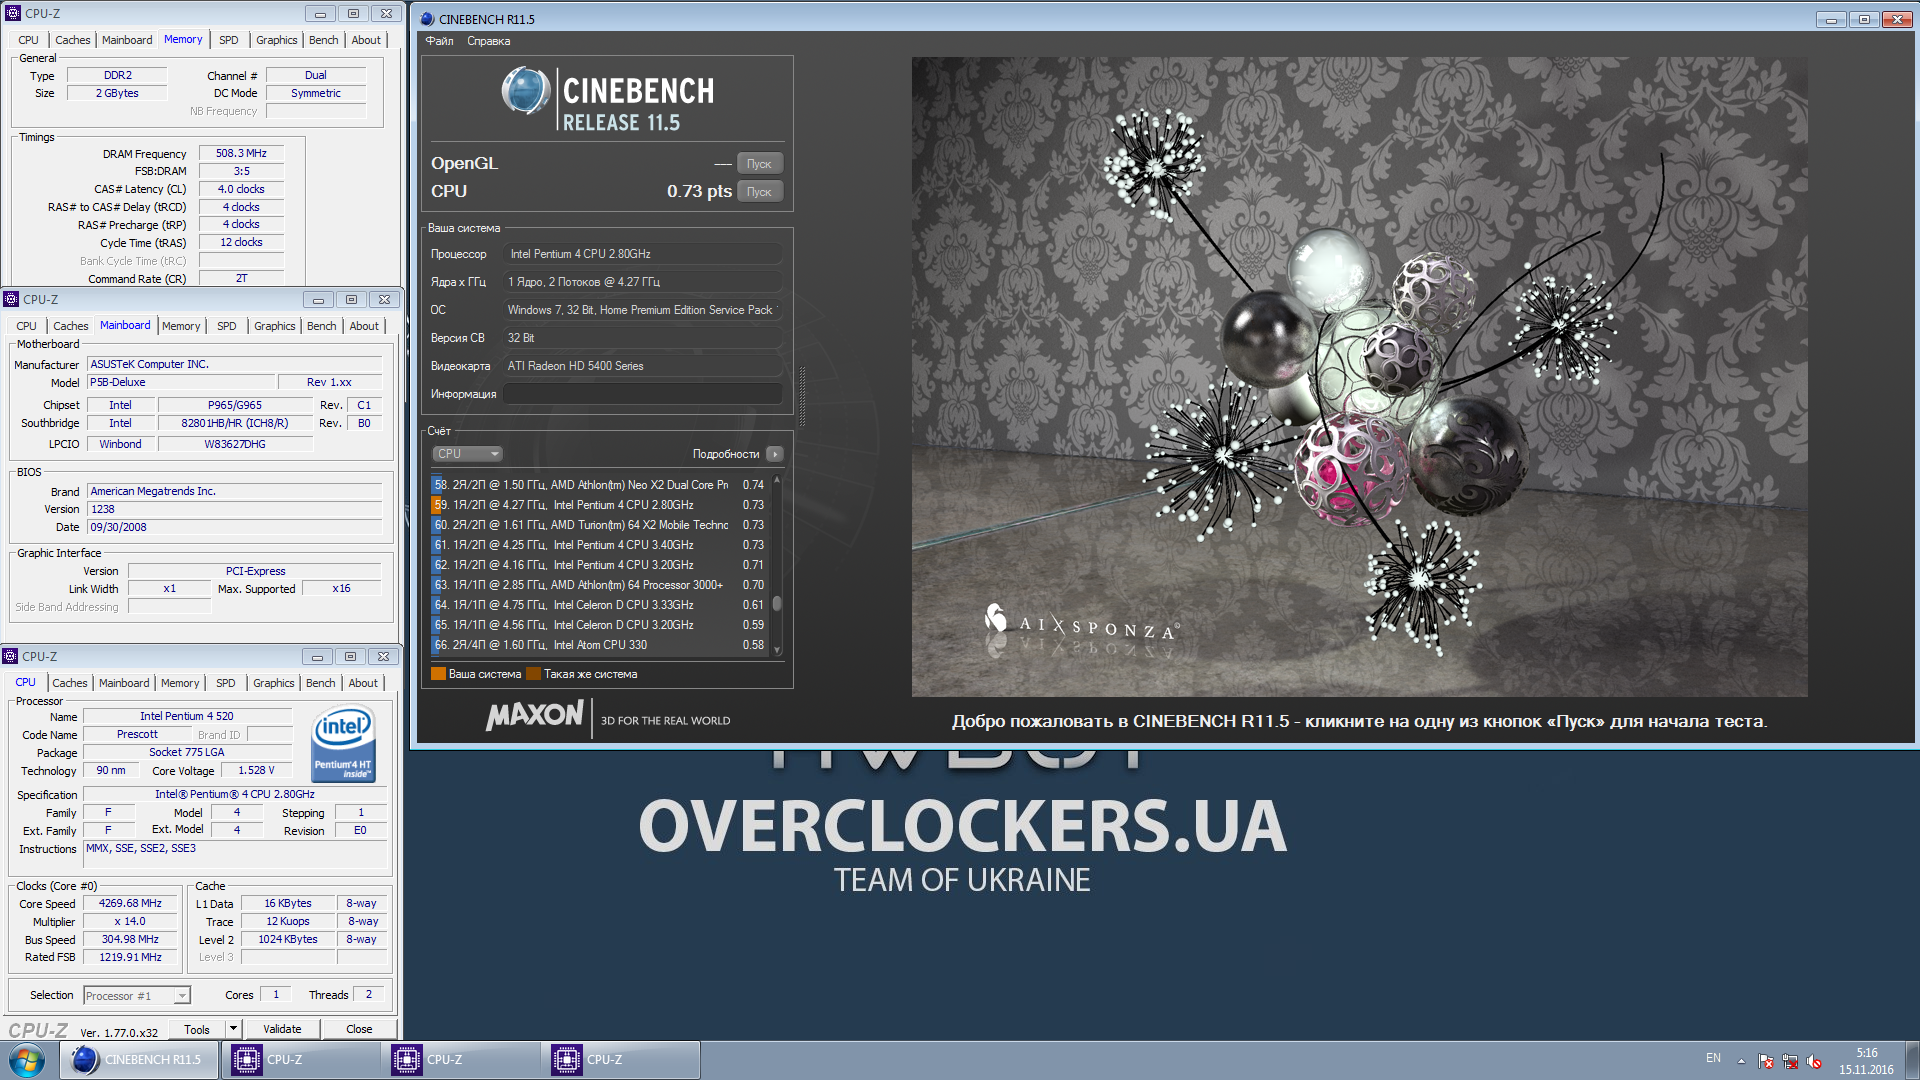Click the Rated FSB value 1219.91 MHz
This screenshot has width=1920, height=1080.
(x=130, y=957)
